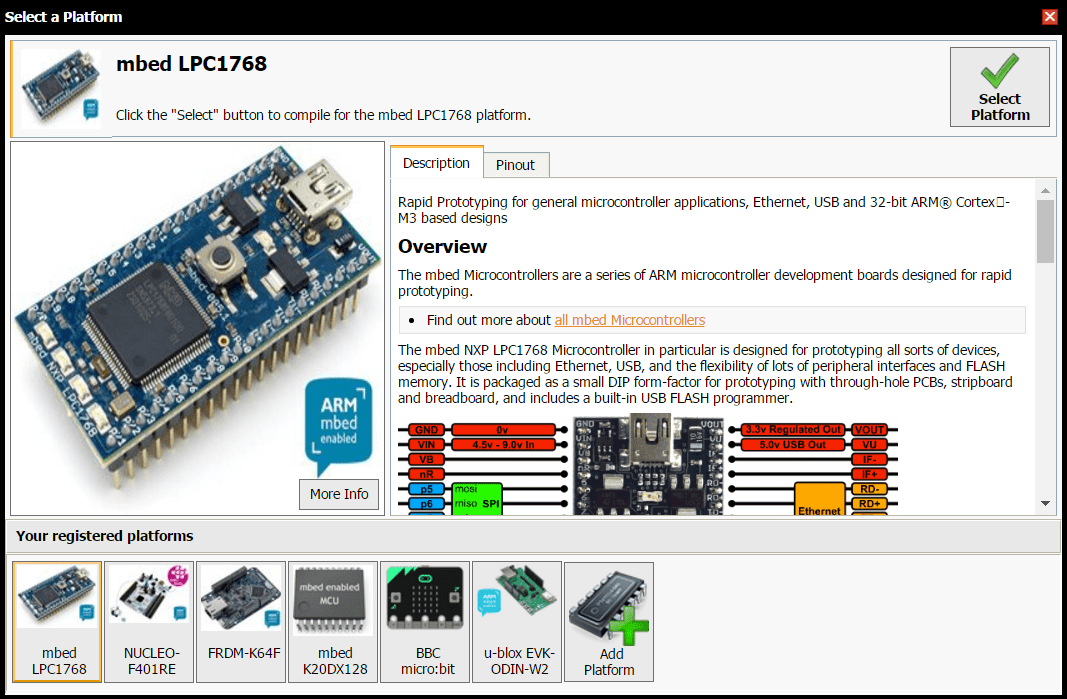1067x699 pixels.
Task: Close the Select a Platform dialog
Action: coord(1050,17)
